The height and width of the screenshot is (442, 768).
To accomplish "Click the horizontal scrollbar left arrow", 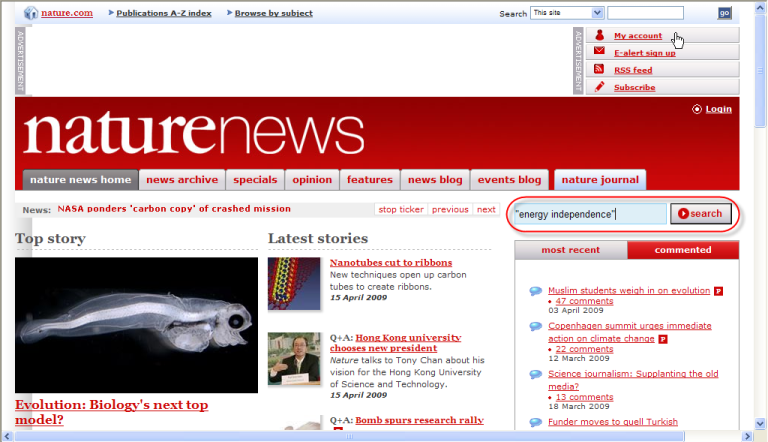I will 7,436.
